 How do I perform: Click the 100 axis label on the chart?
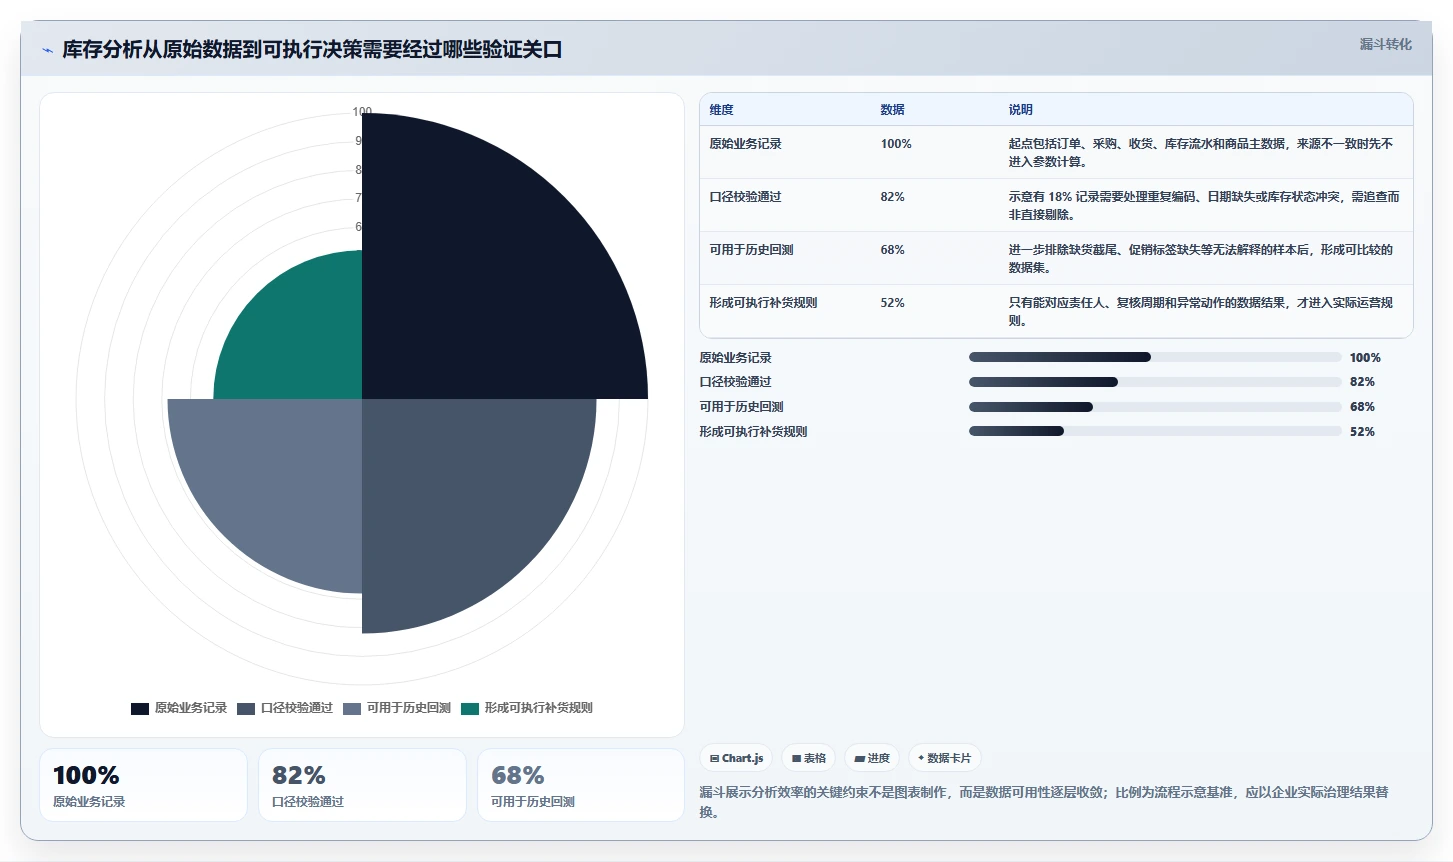[x=362, y=112]
